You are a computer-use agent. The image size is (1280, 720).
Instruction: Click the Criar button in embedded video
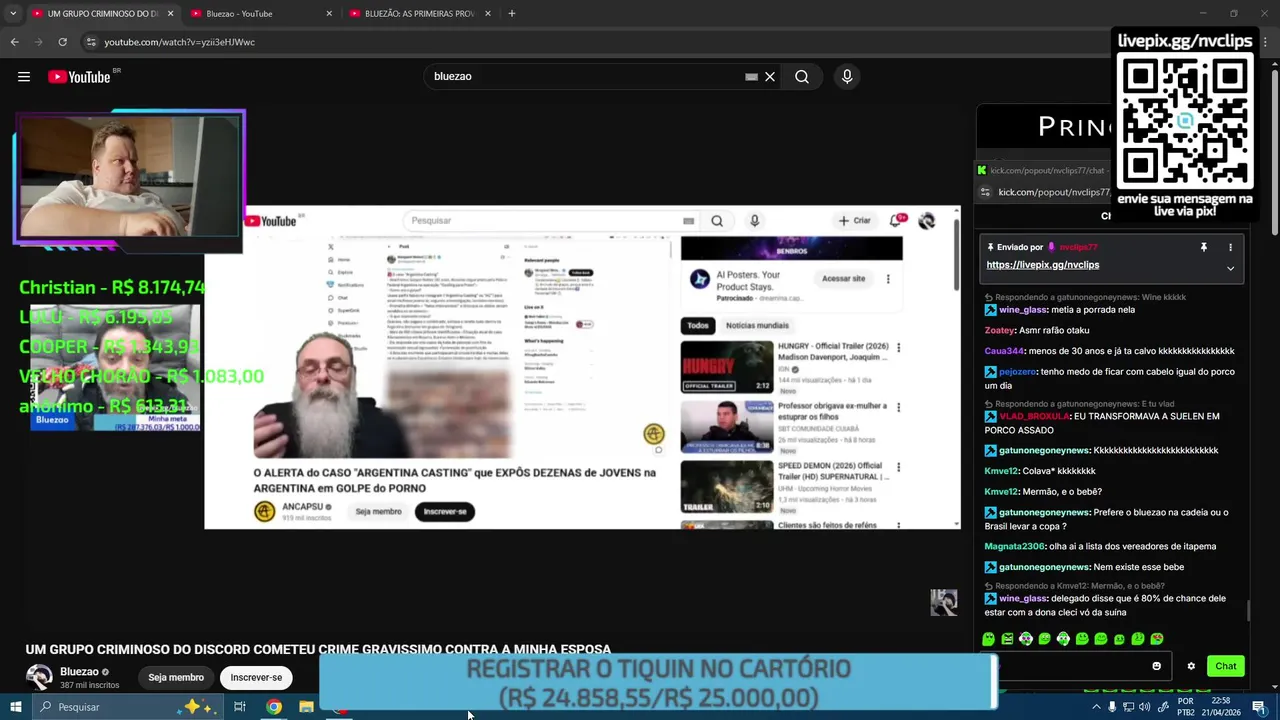[855, 221]
